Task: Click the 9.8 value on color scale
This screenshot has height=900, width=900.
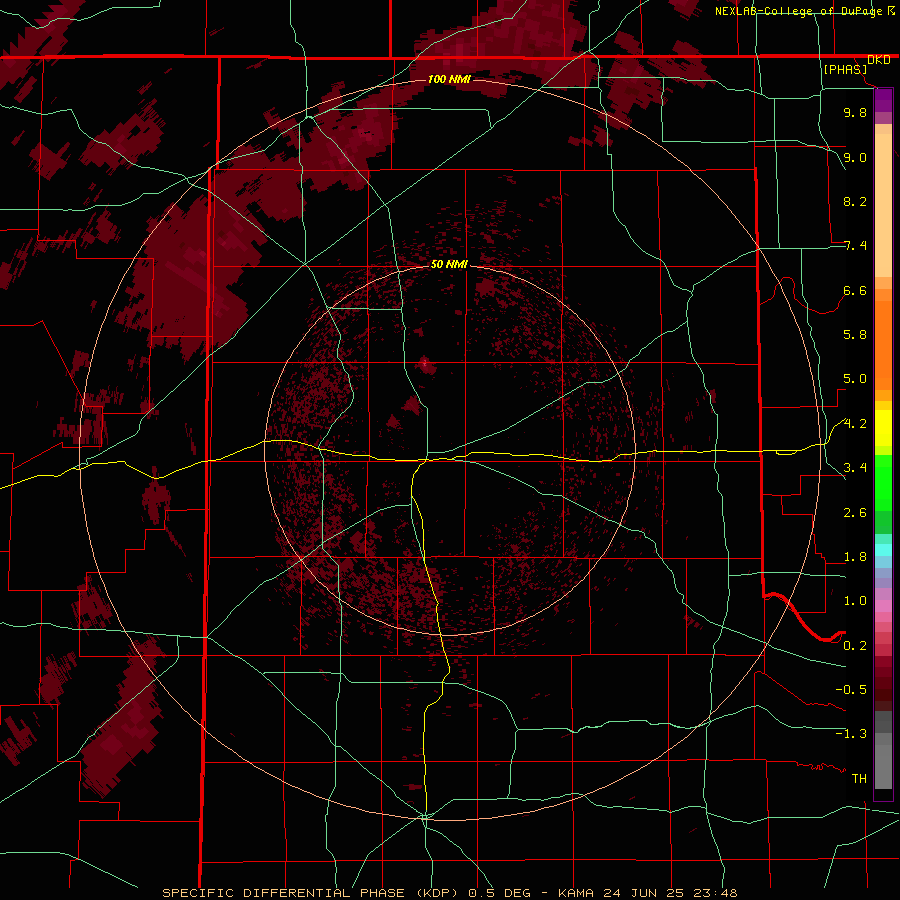Action: coord(855,112)
